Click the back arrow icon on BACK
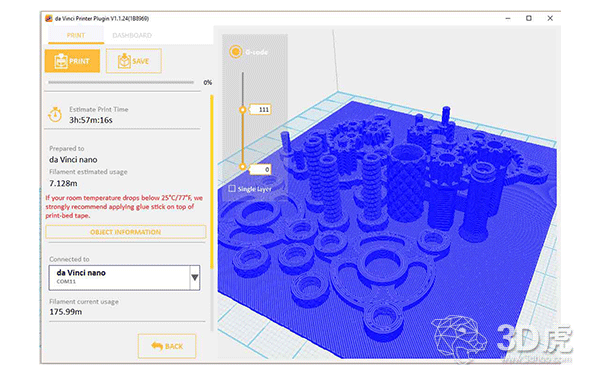This screenshot has height=375, width=600. click(157, 346)
